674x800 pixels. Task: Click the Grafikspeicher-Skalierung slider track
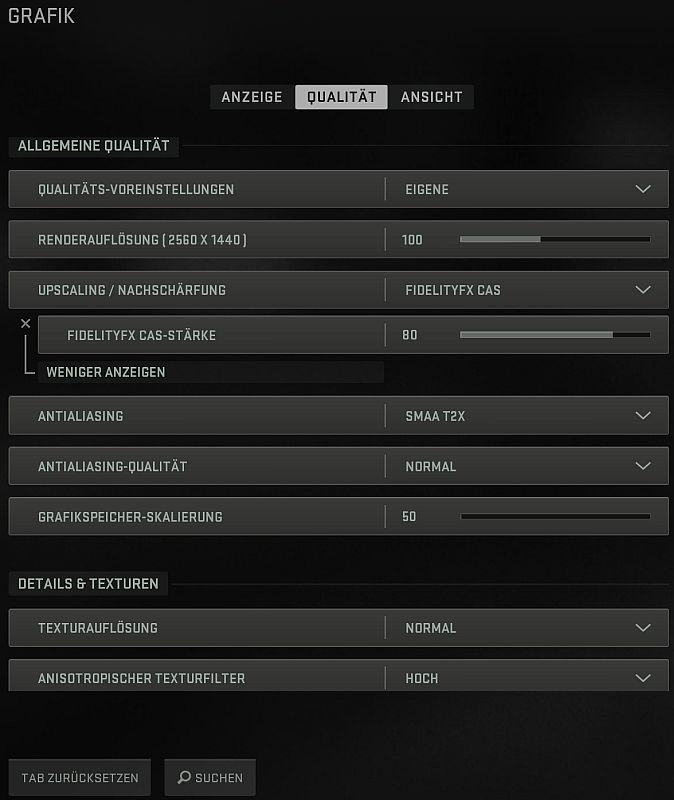(555, 516)
